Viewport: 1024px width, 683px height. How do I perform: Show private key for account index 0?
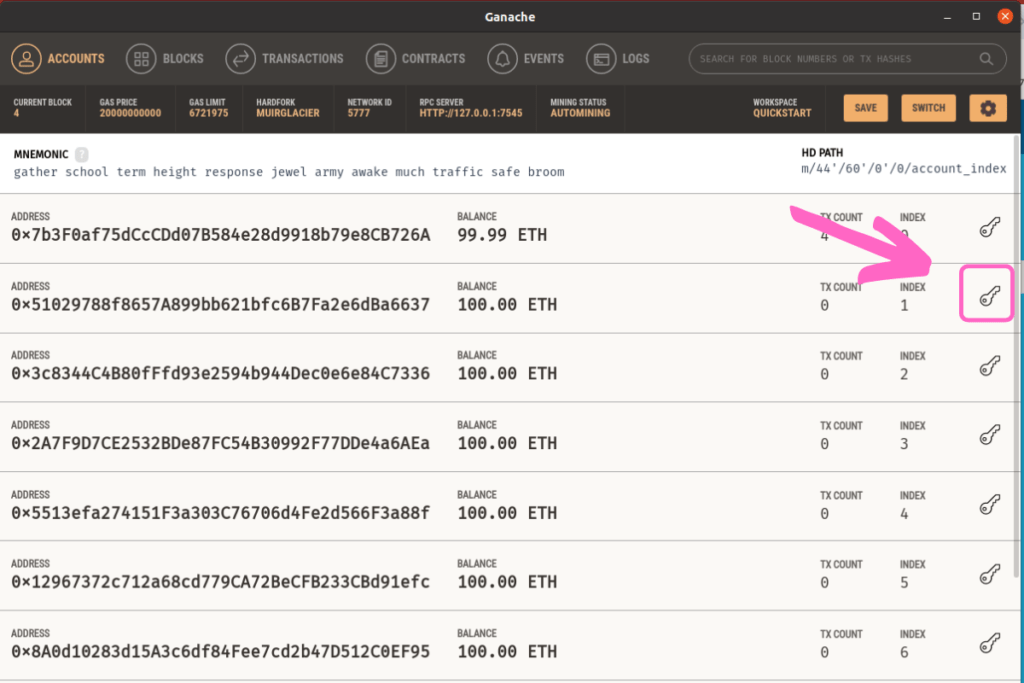(x=989, y=227)
